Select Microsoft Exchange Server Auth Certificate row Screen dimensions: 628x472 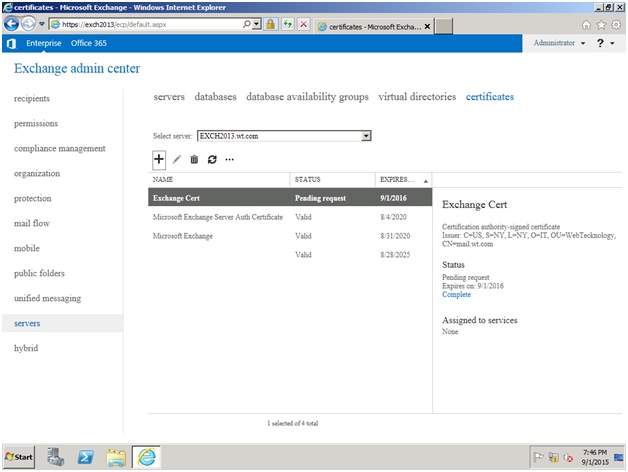pyautogui.click(x=290, y=217)
